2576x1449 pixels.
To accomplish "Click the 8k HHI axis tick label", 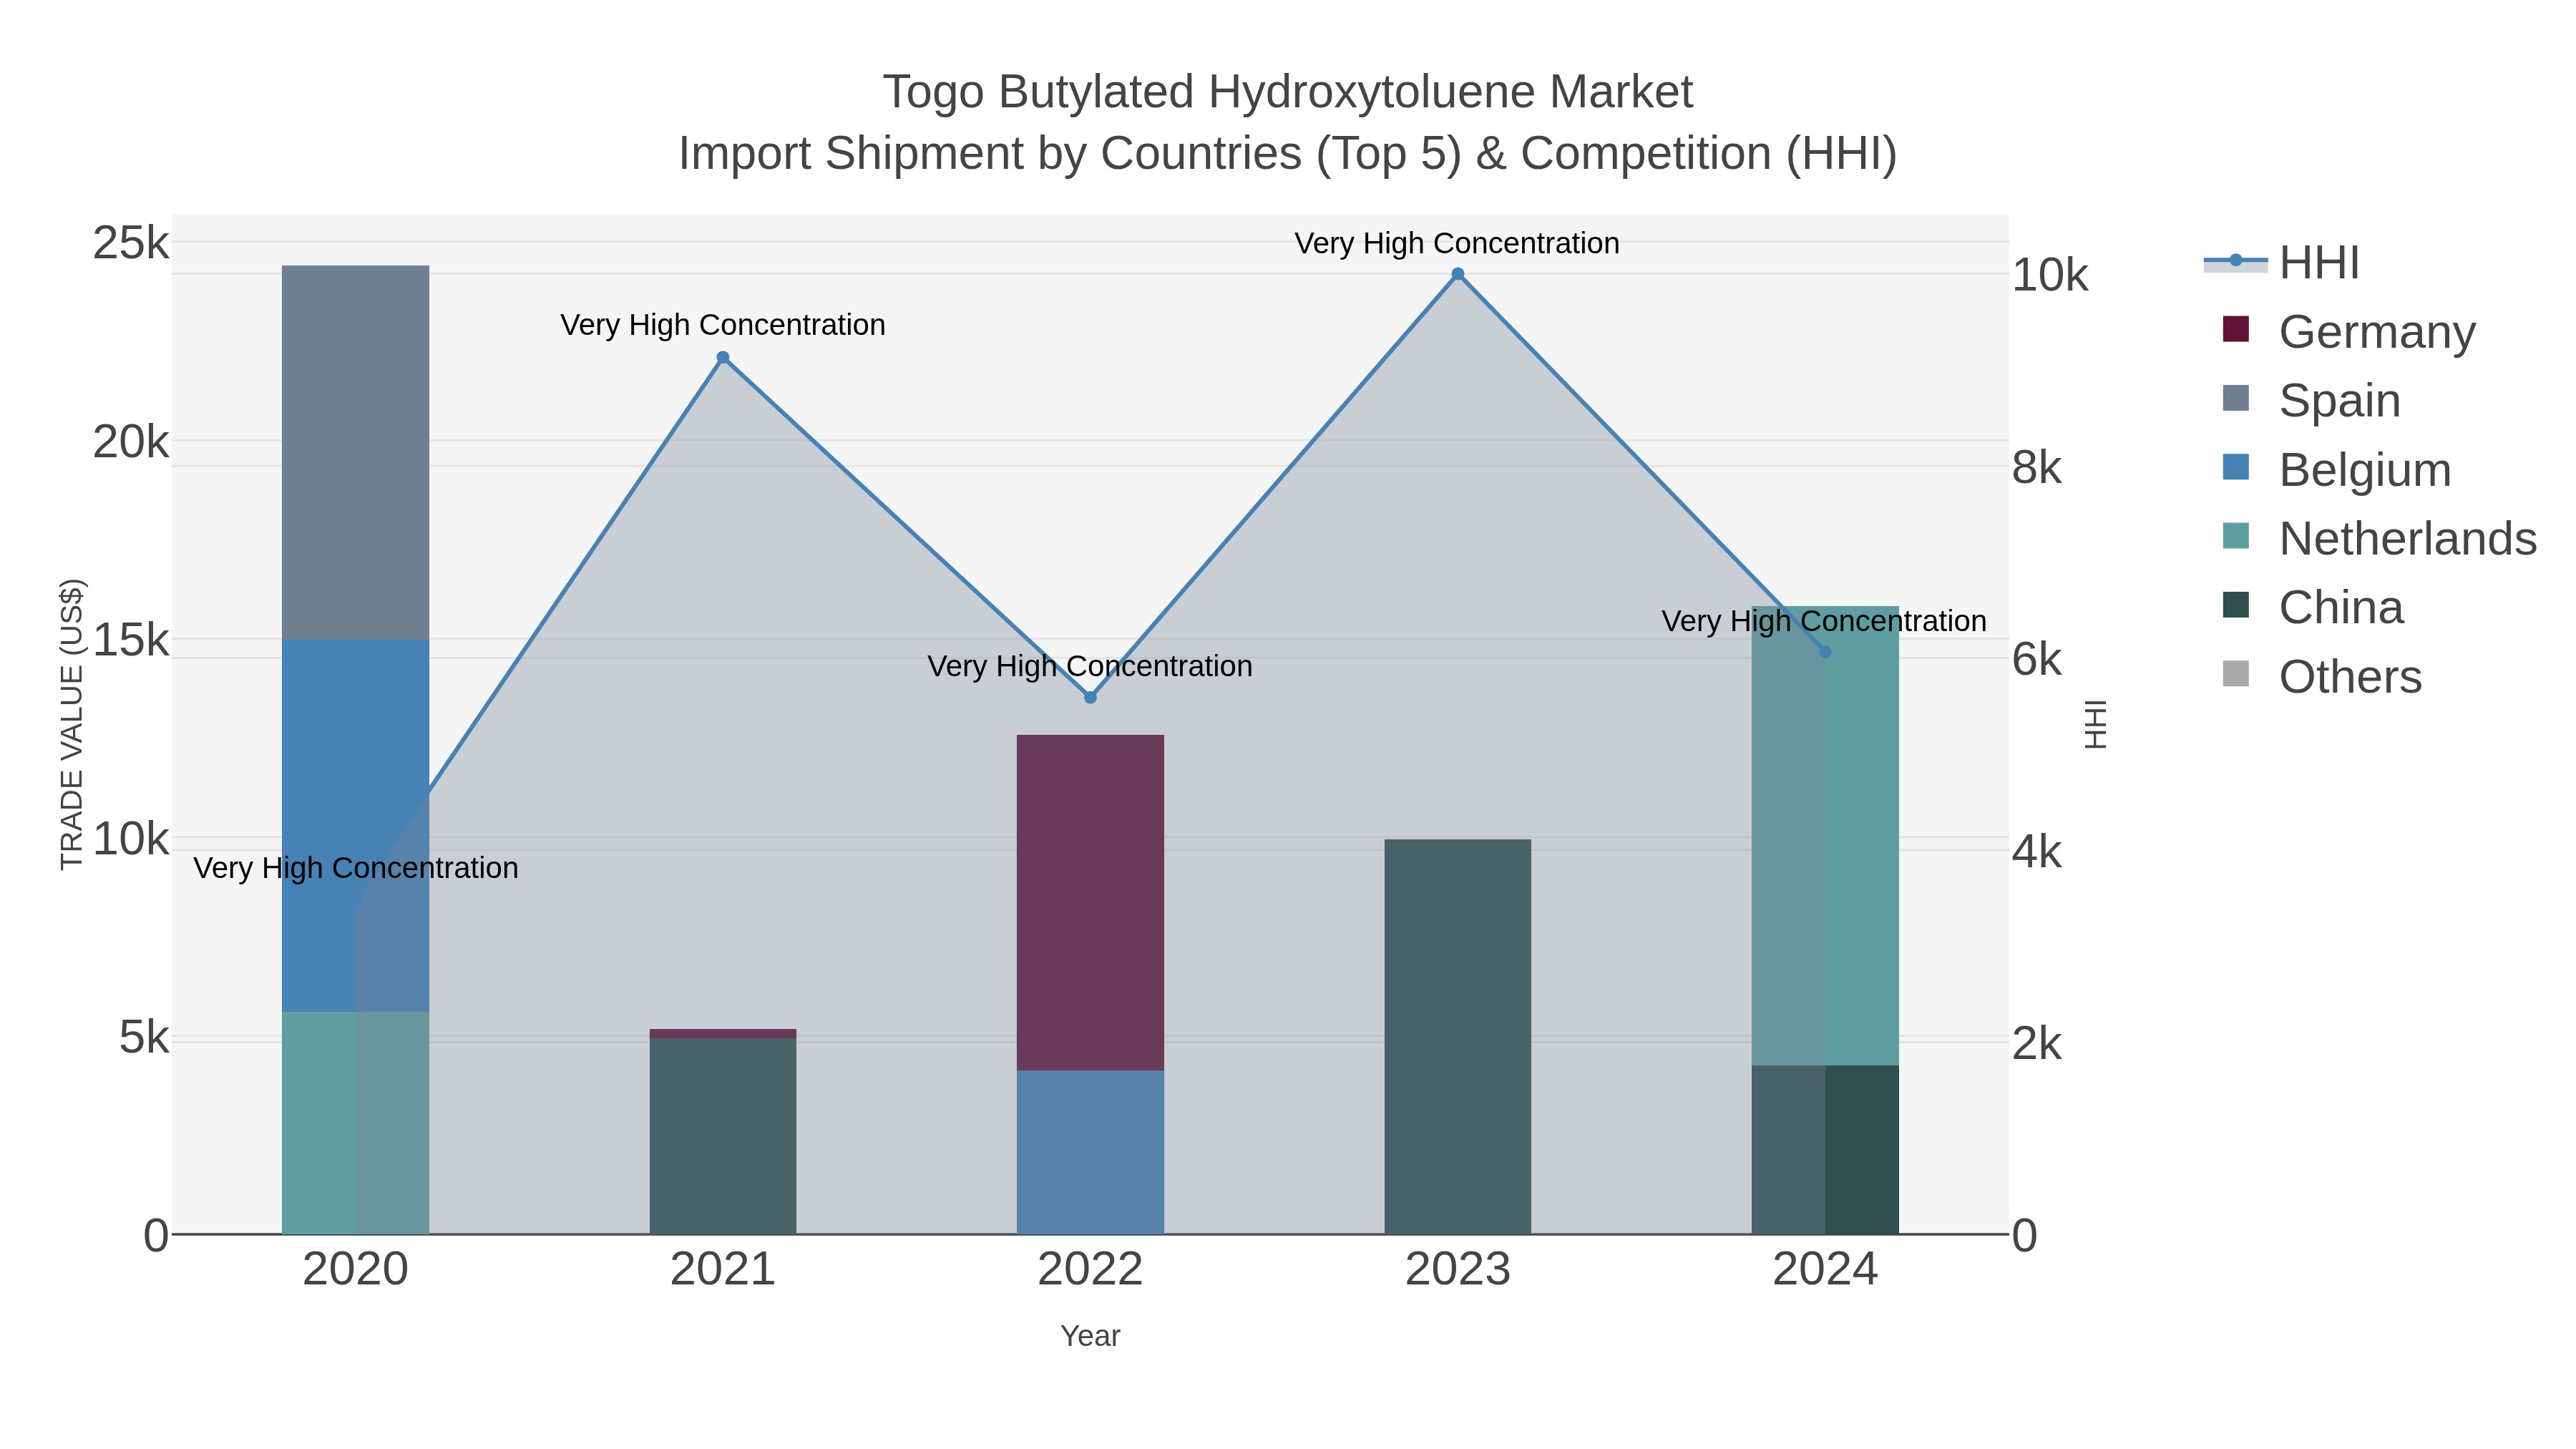I will tap(2037, 467).
